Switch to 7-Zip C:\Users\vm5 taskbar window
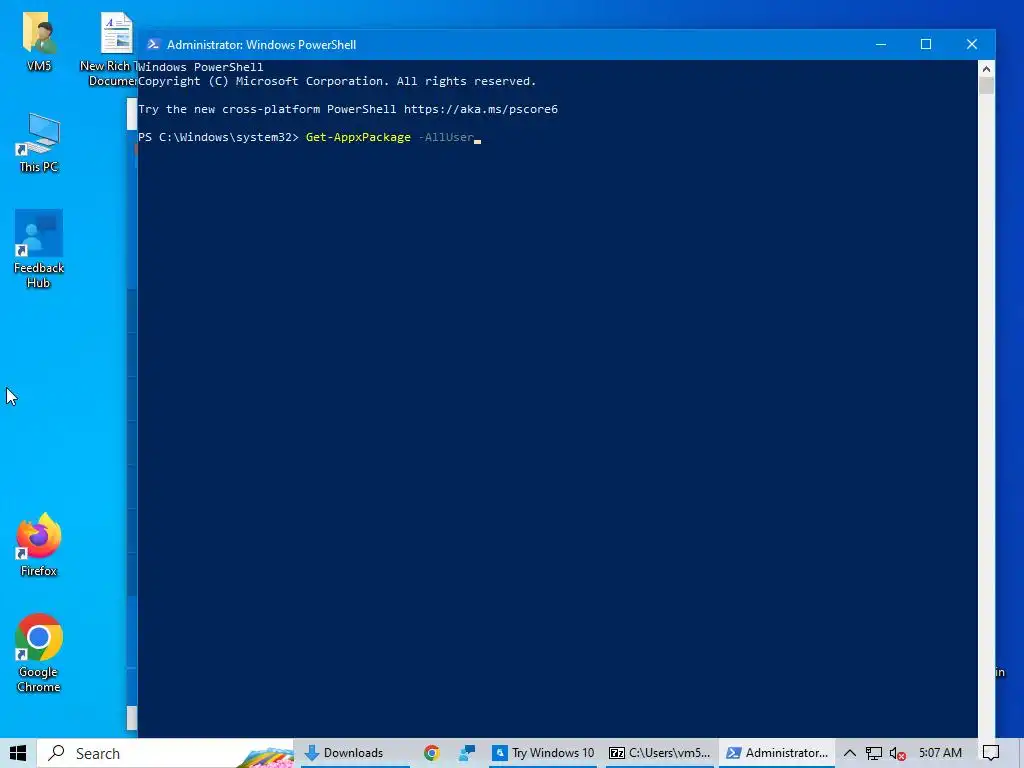This screenshot has width=1024, height=768. pos(660,753)
